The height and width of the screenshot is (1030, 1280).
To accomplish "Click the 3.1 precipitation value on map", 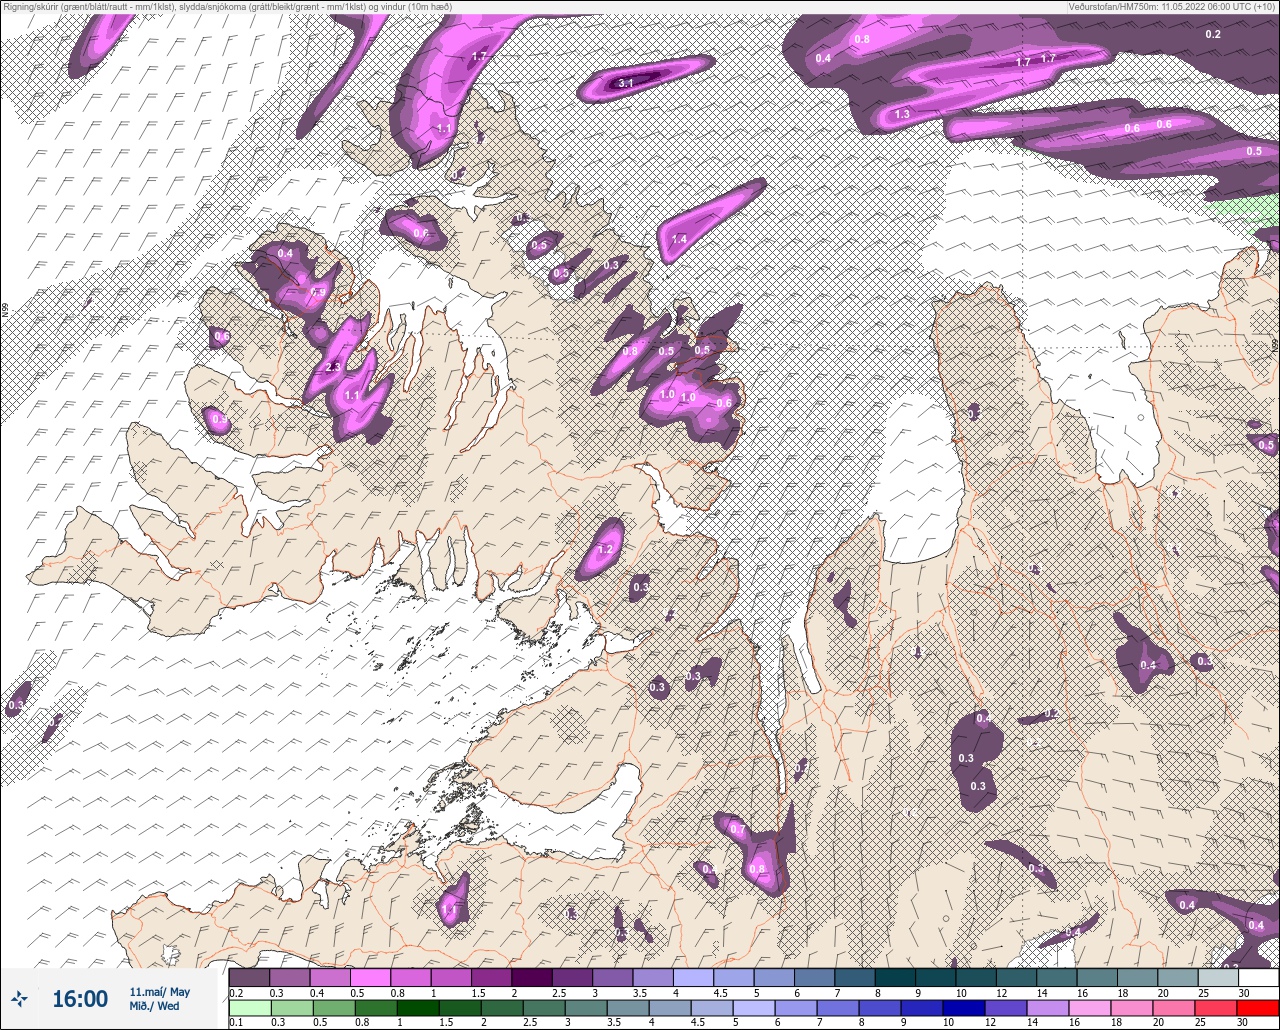I will [x=627, y=83].
